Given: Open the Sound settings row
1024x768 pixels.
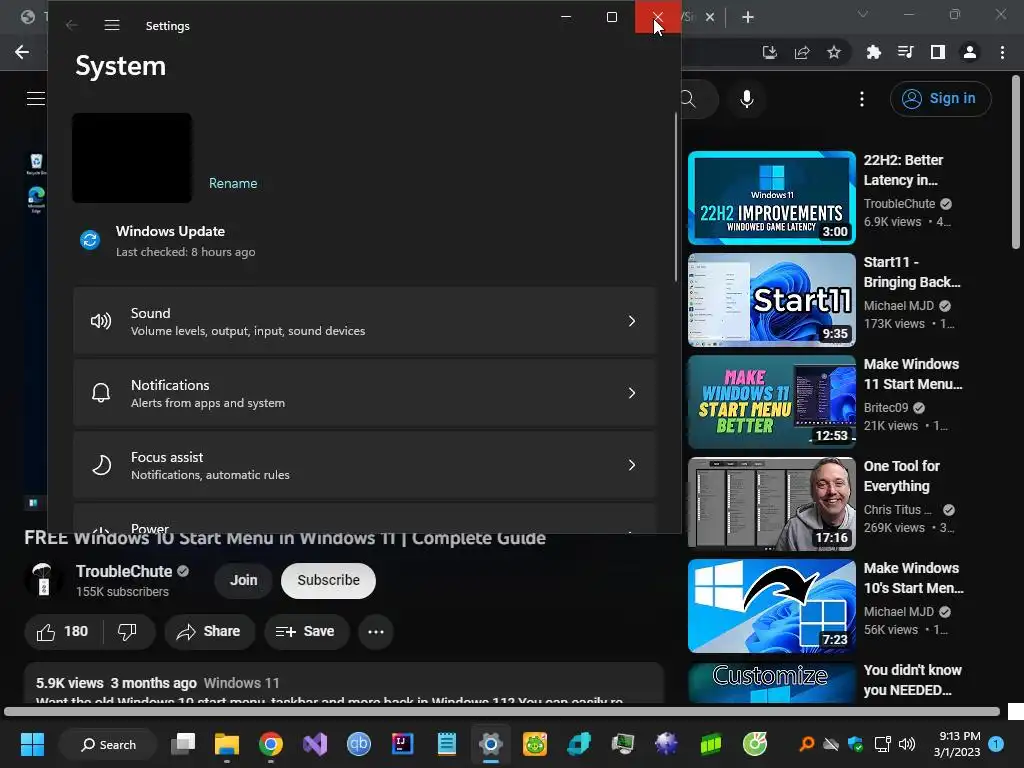Looking at the screenshot, I should coord(364,321).
